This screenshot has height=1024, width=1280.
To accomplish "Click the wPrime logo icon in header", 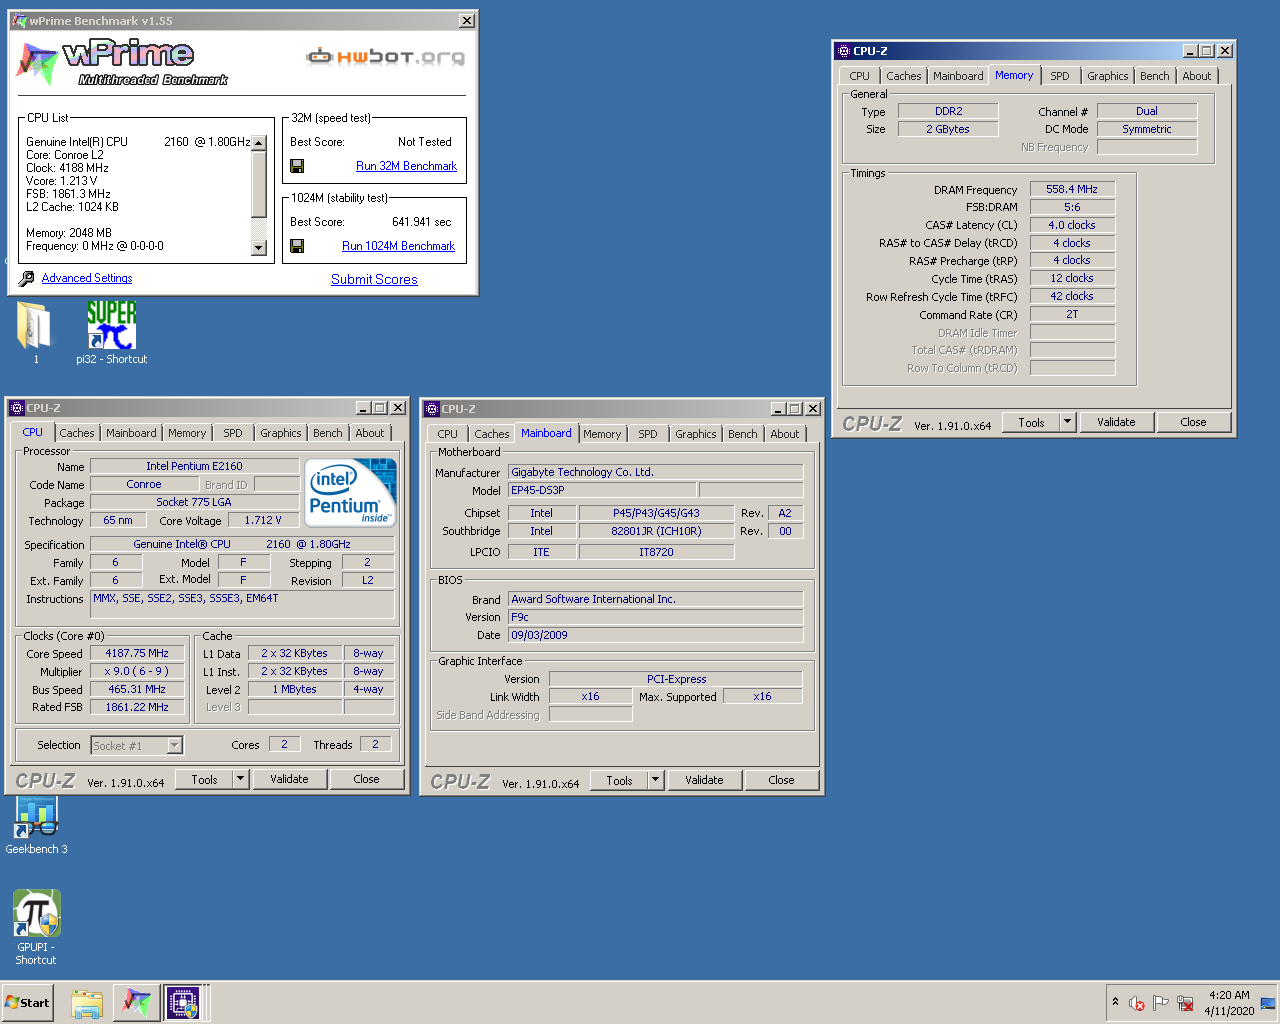I will click(x=36, y=64).
